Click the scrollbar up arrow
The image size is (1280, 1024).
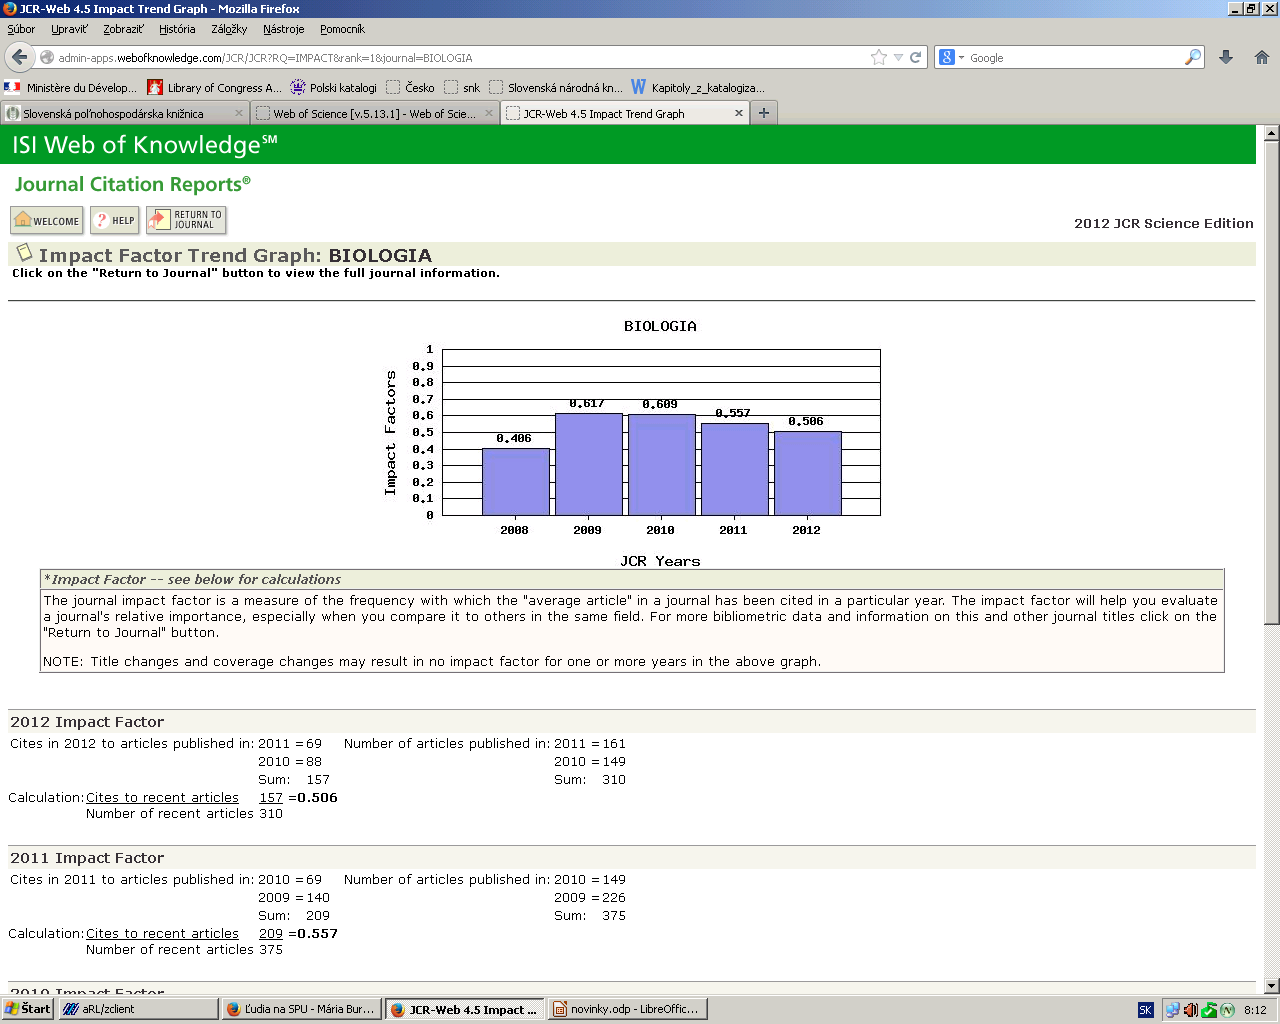1272,132
